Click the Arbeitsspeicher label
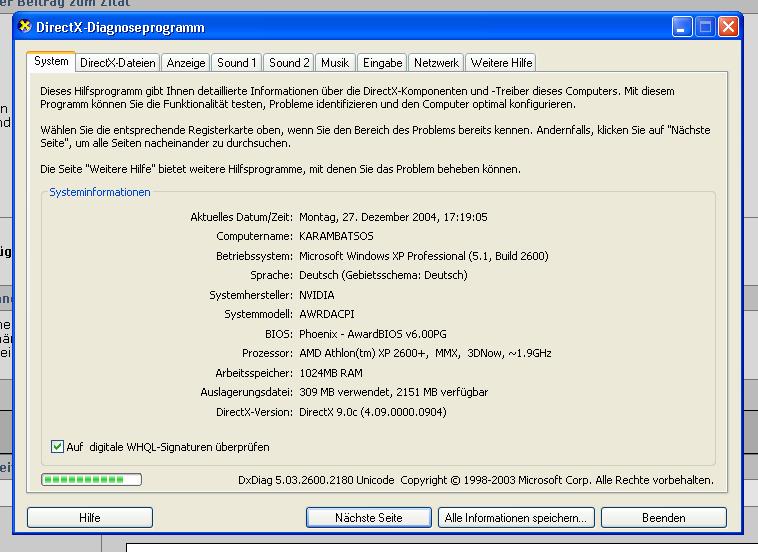Viewport: 758px width, 552px height. (x=254, y=373)
